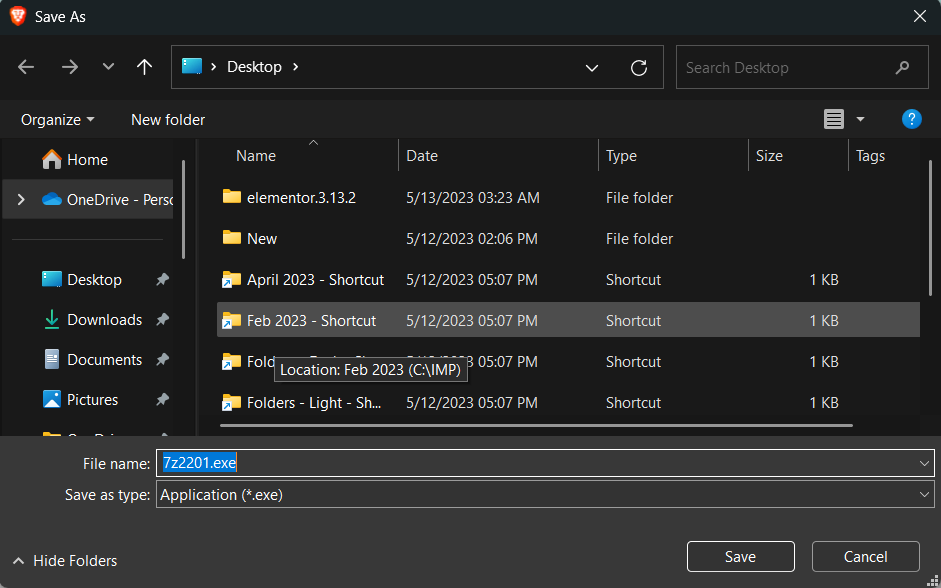This screenshot has height=588, width=941.
Task: Open recent locations dropdown arrow
Action: pos(108,67)
